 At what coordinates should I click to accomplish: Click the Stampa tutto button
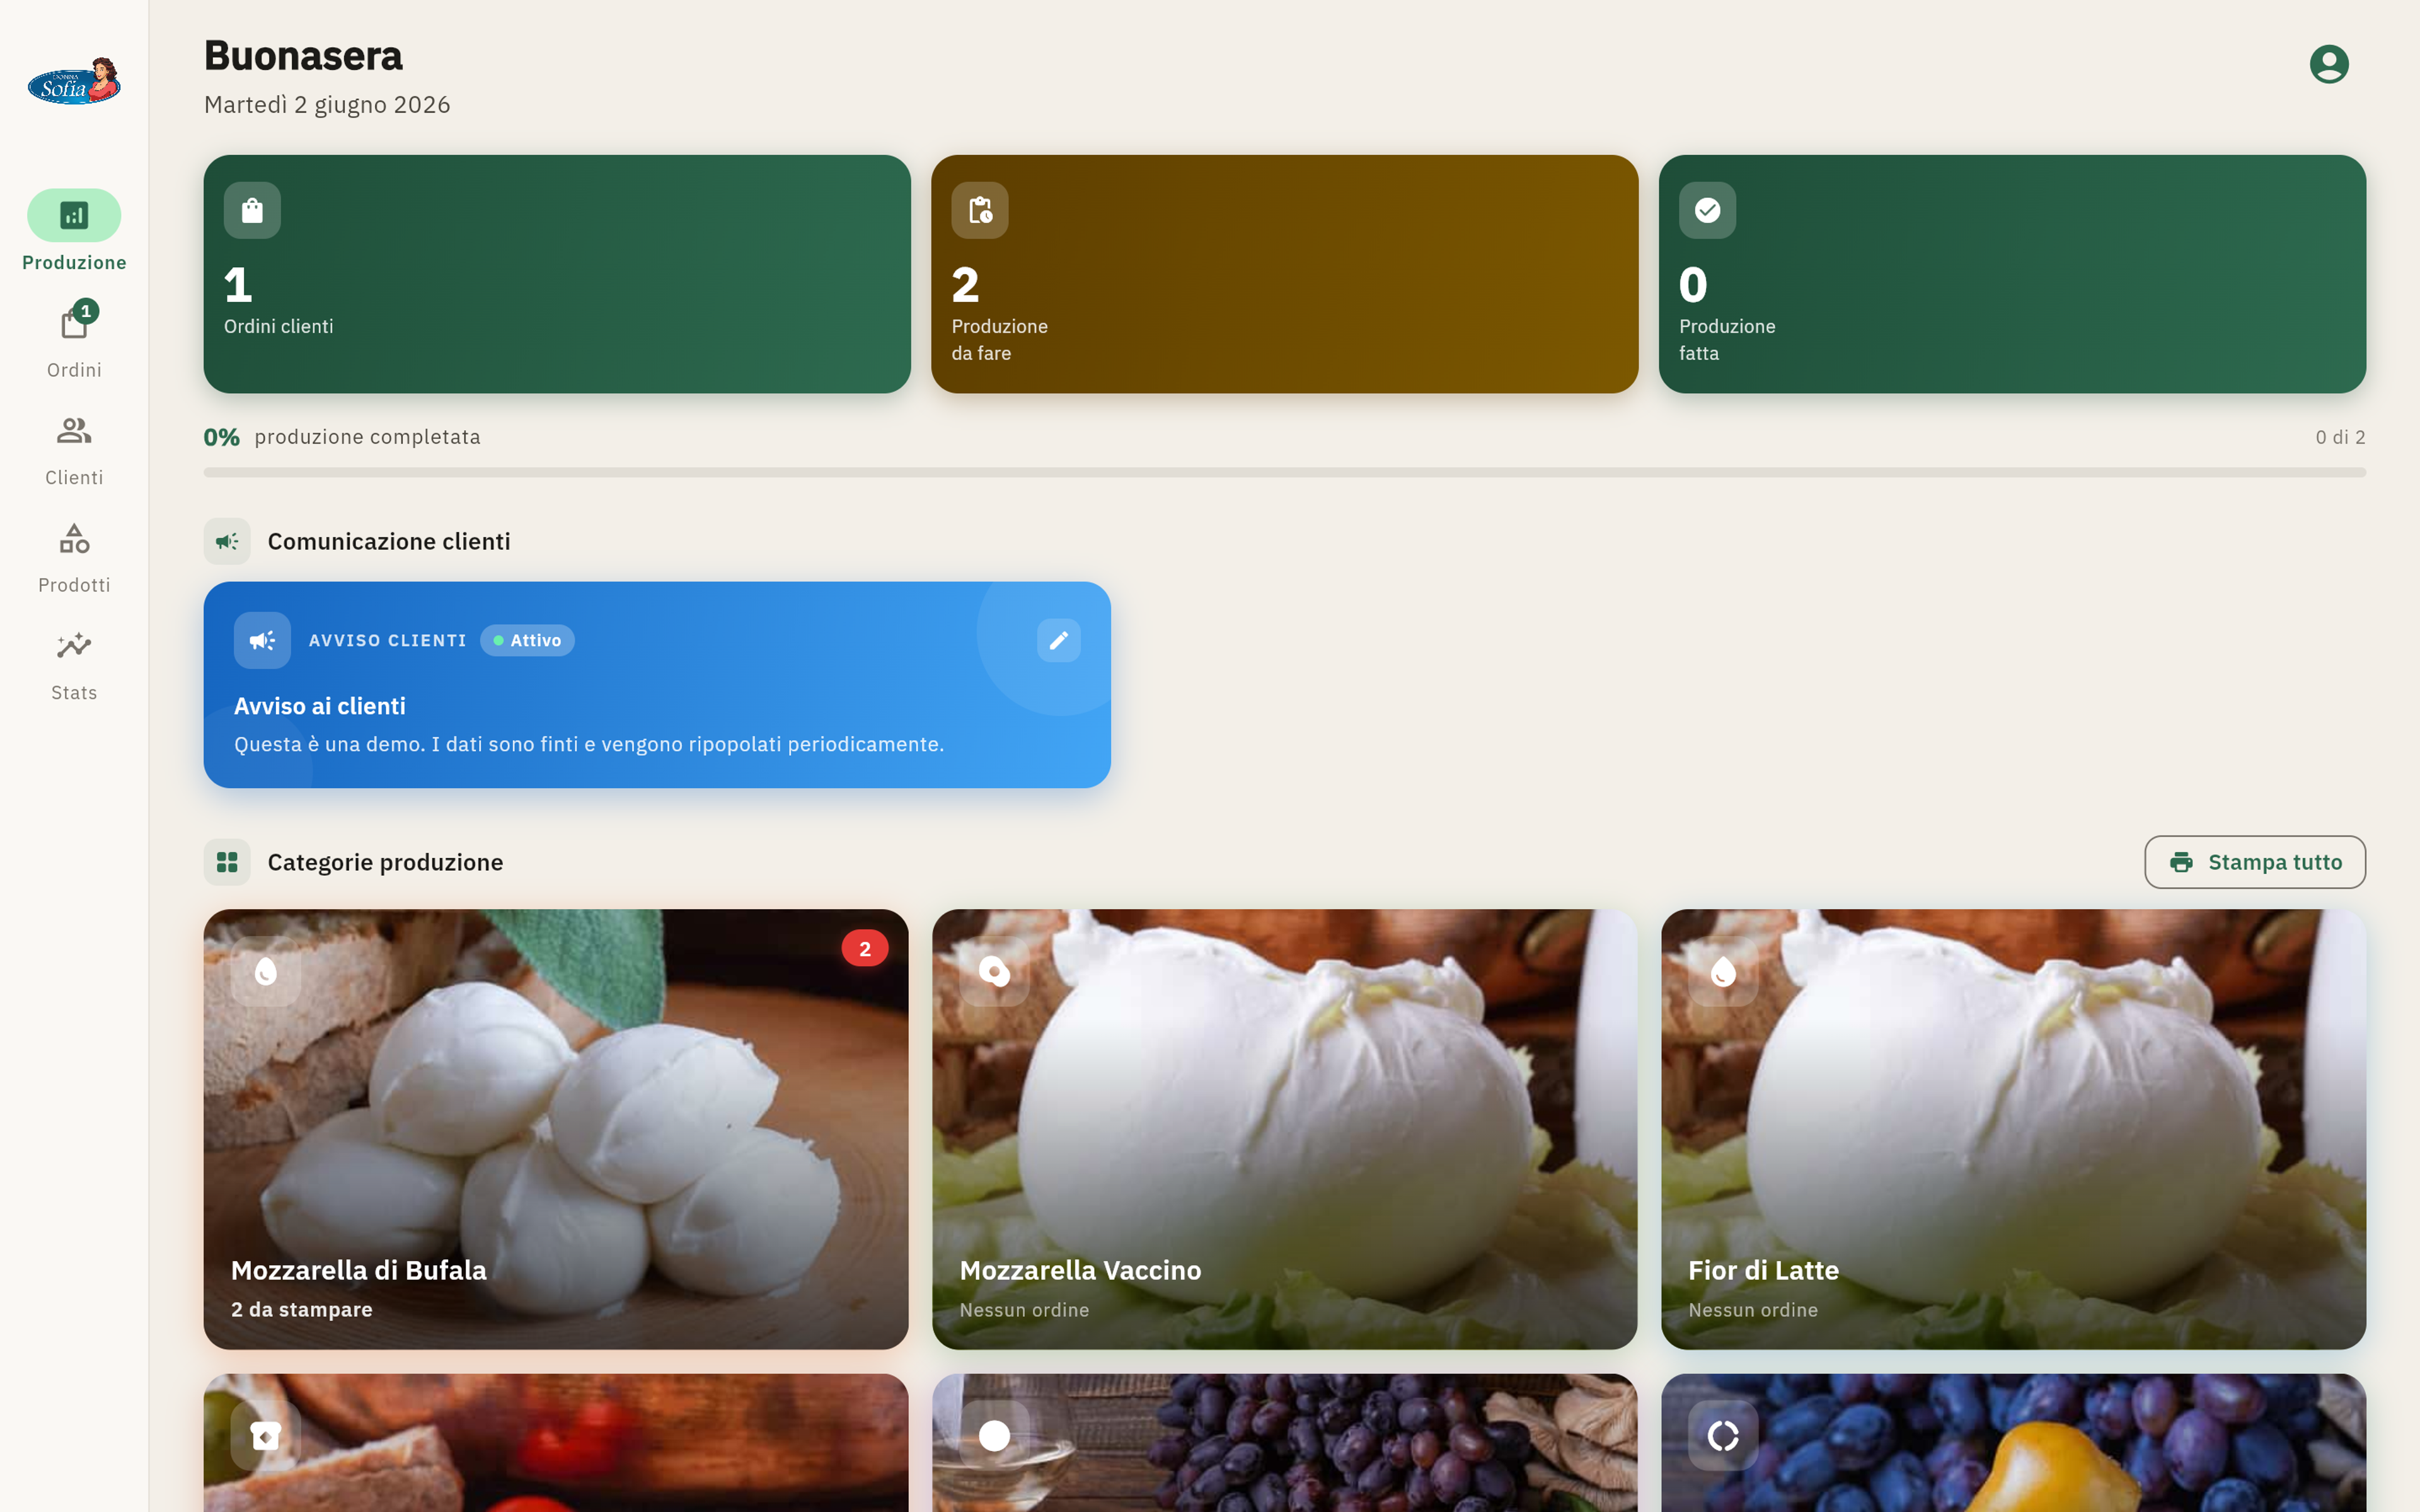(2255, 862)
